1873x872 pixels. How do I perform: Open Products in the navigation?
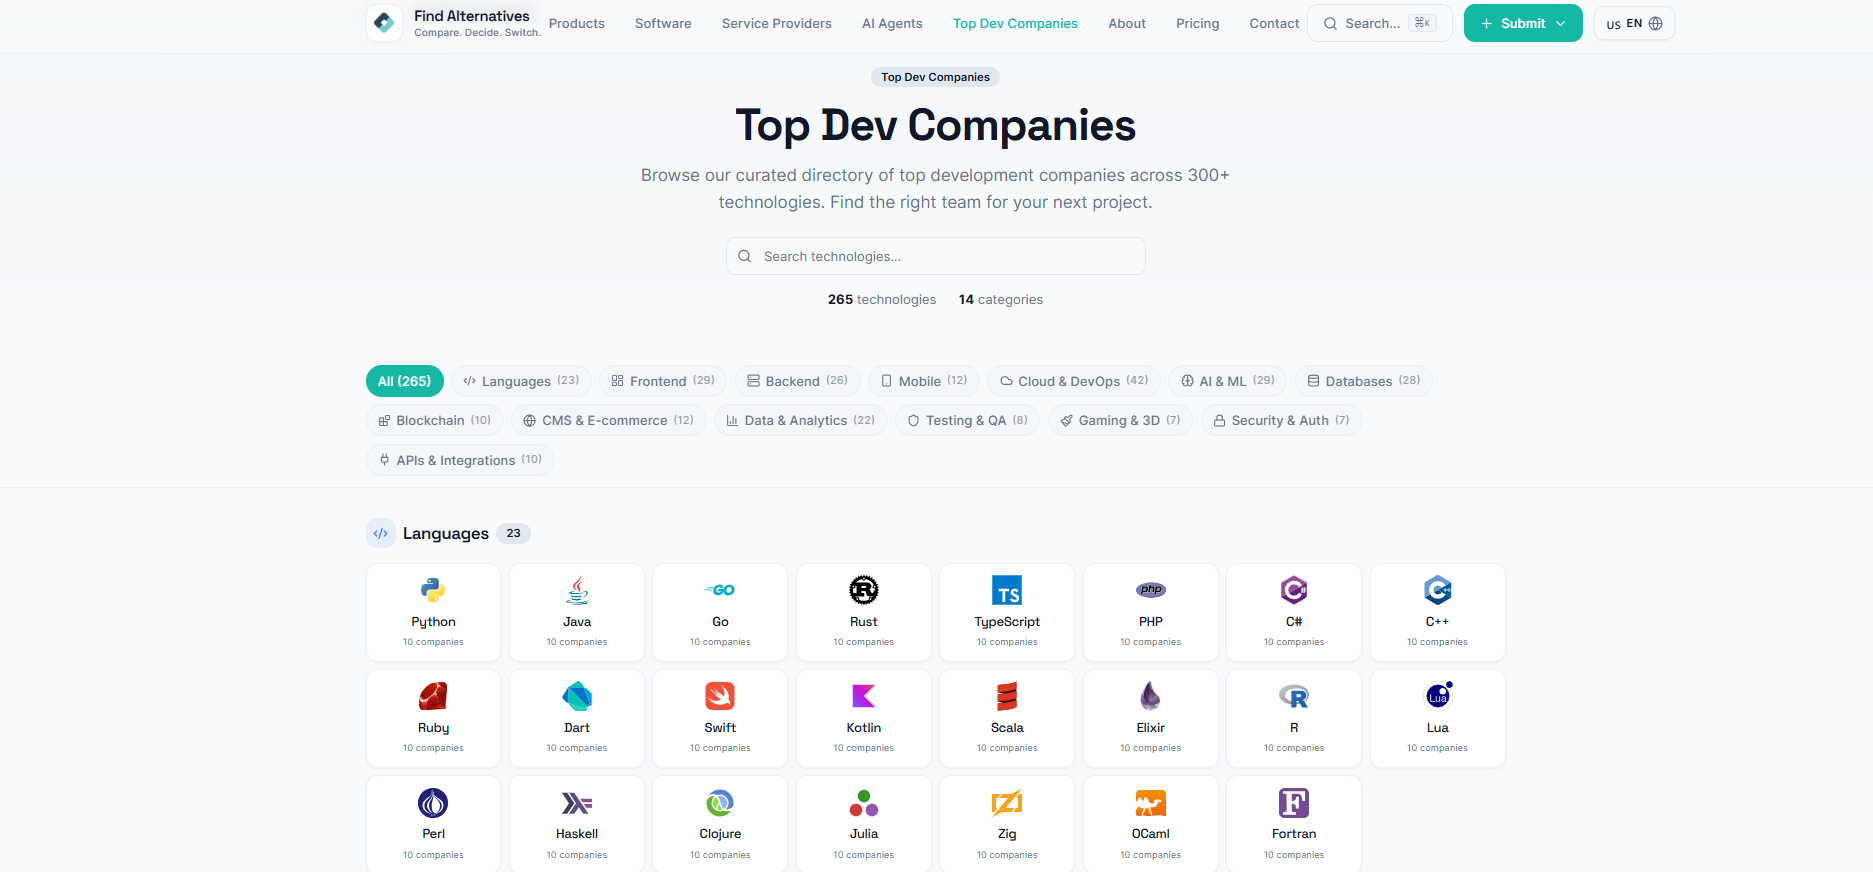pyautogui.click(x=577, y=23)
